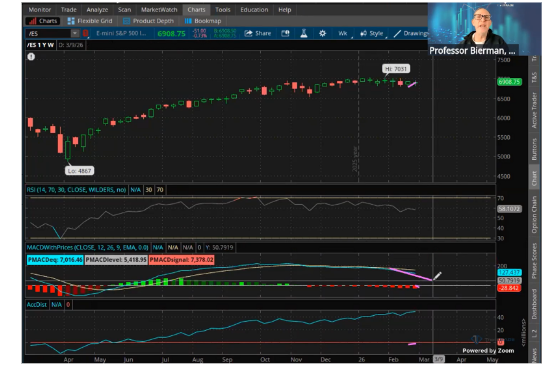Switch to the Analyze tab
The image size is (558, 369).
97,10
